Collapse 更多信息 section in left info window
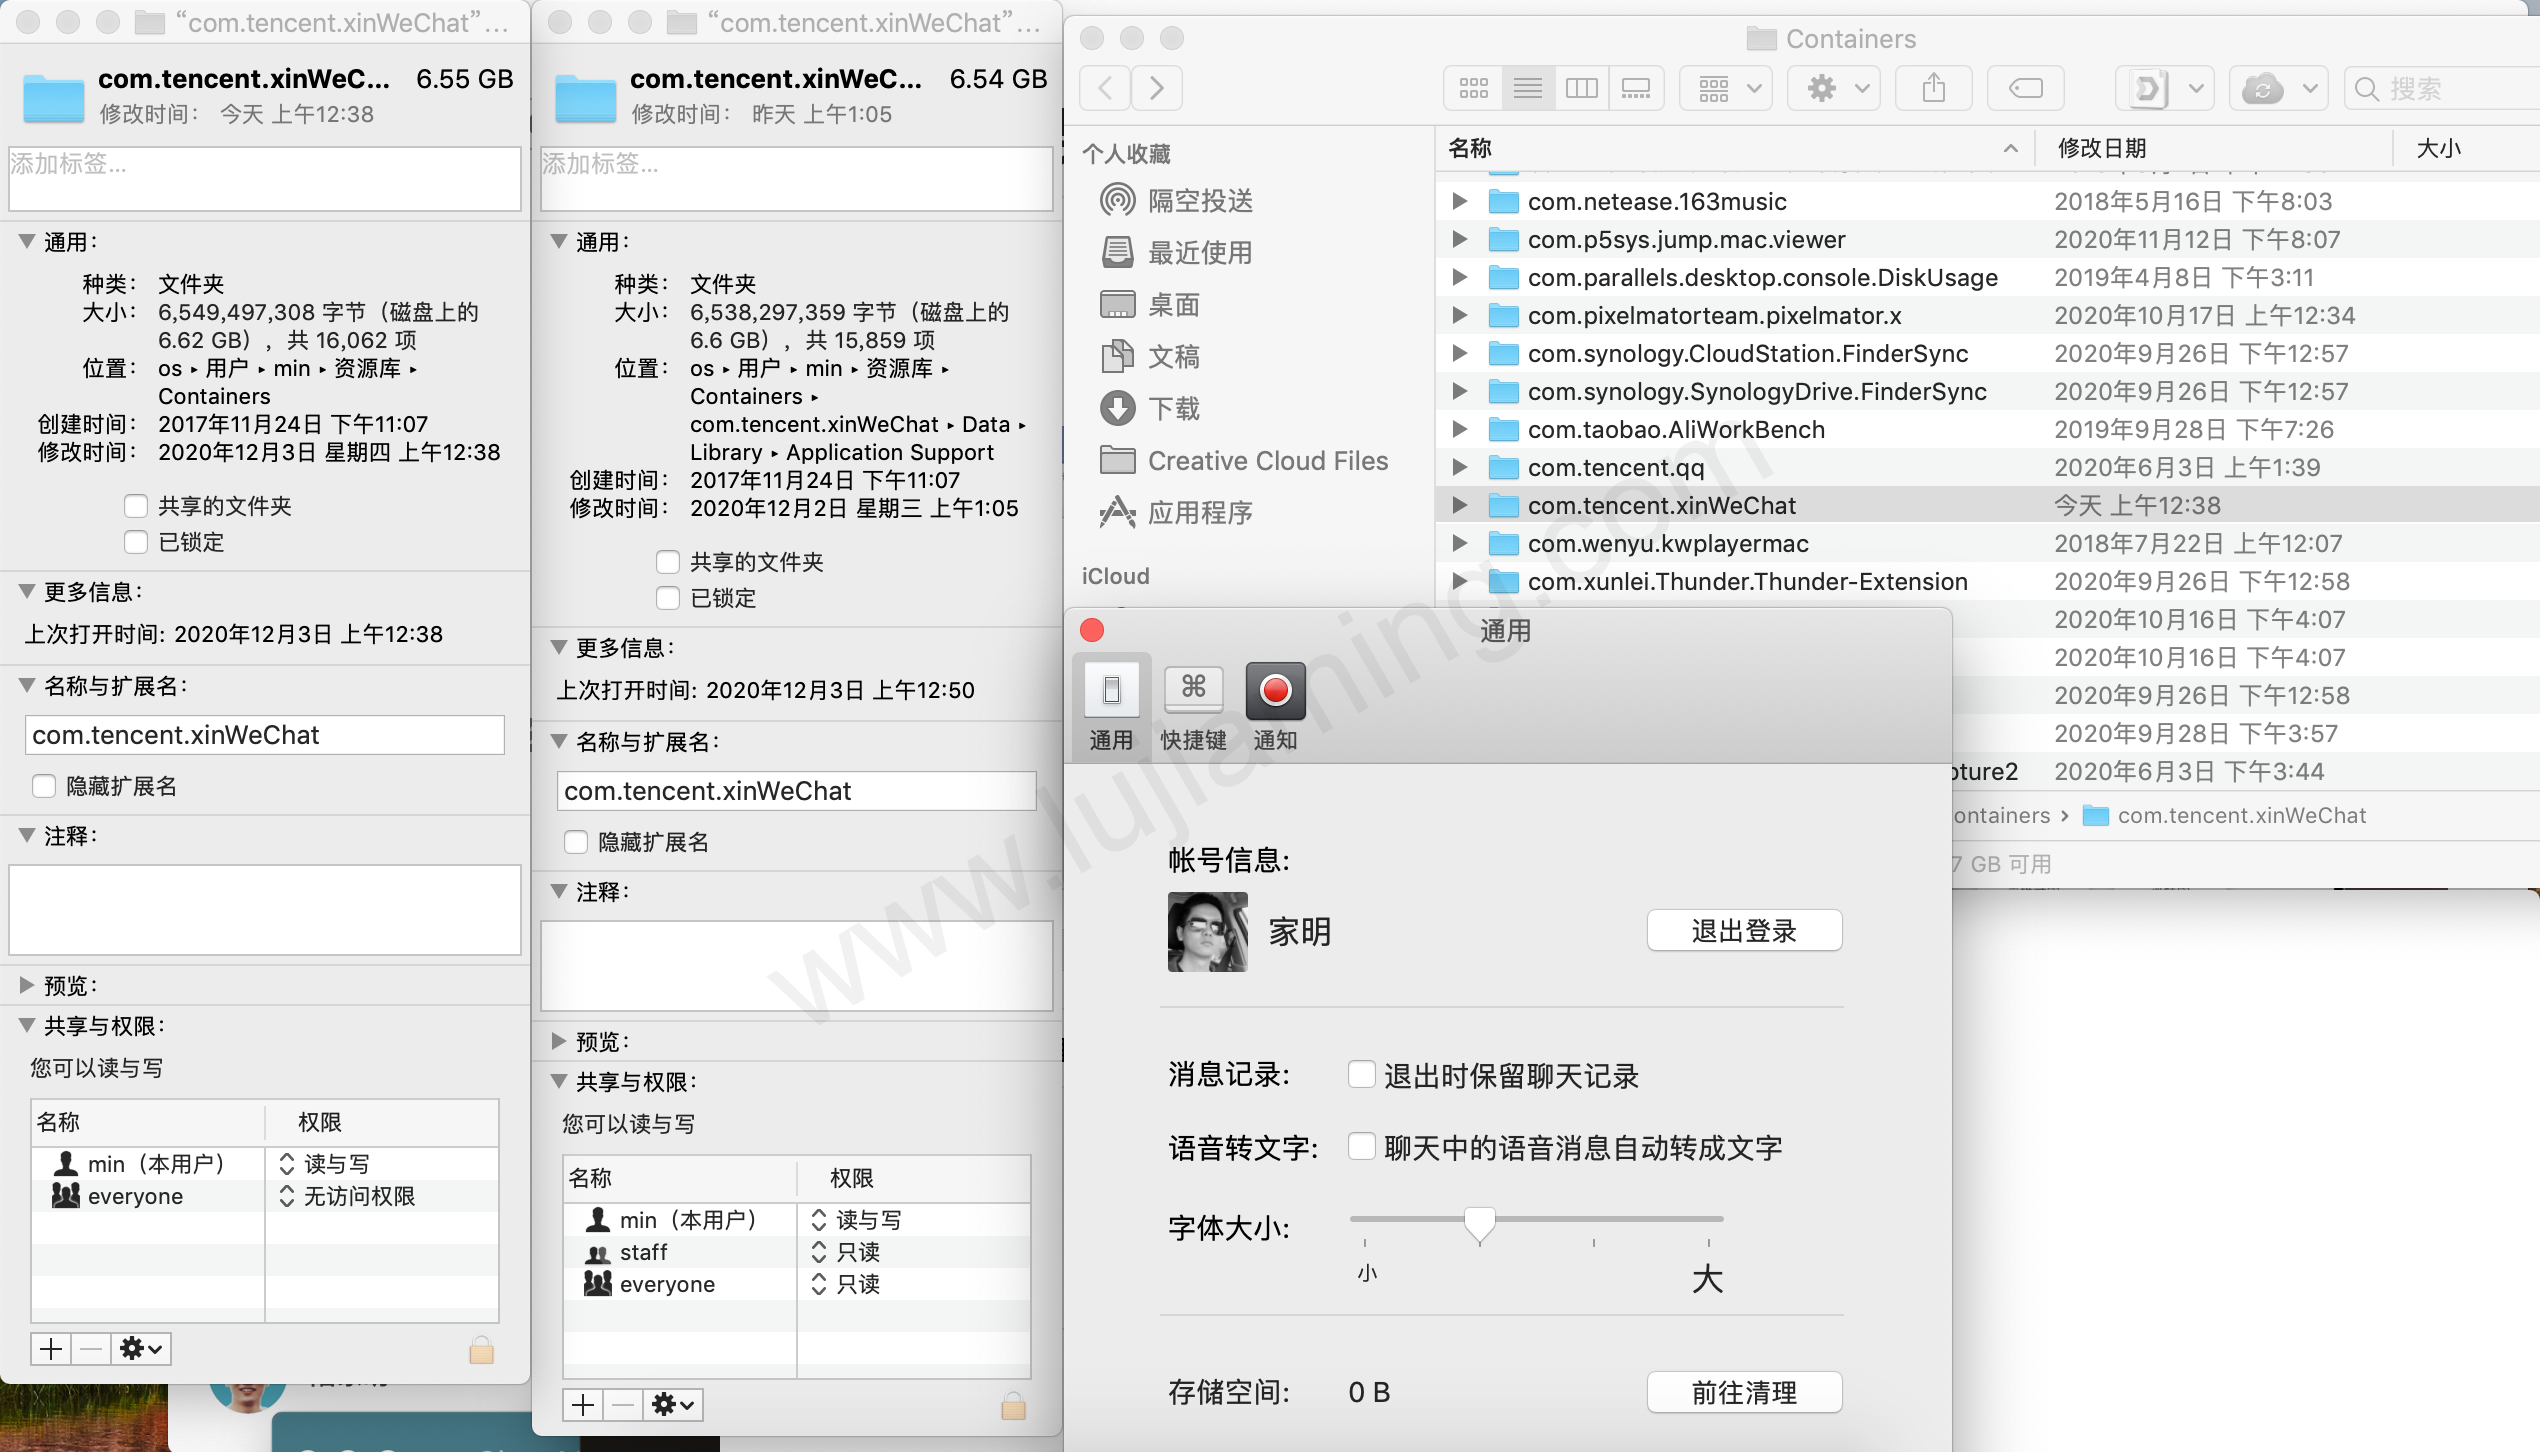 [x=27, y=591]
